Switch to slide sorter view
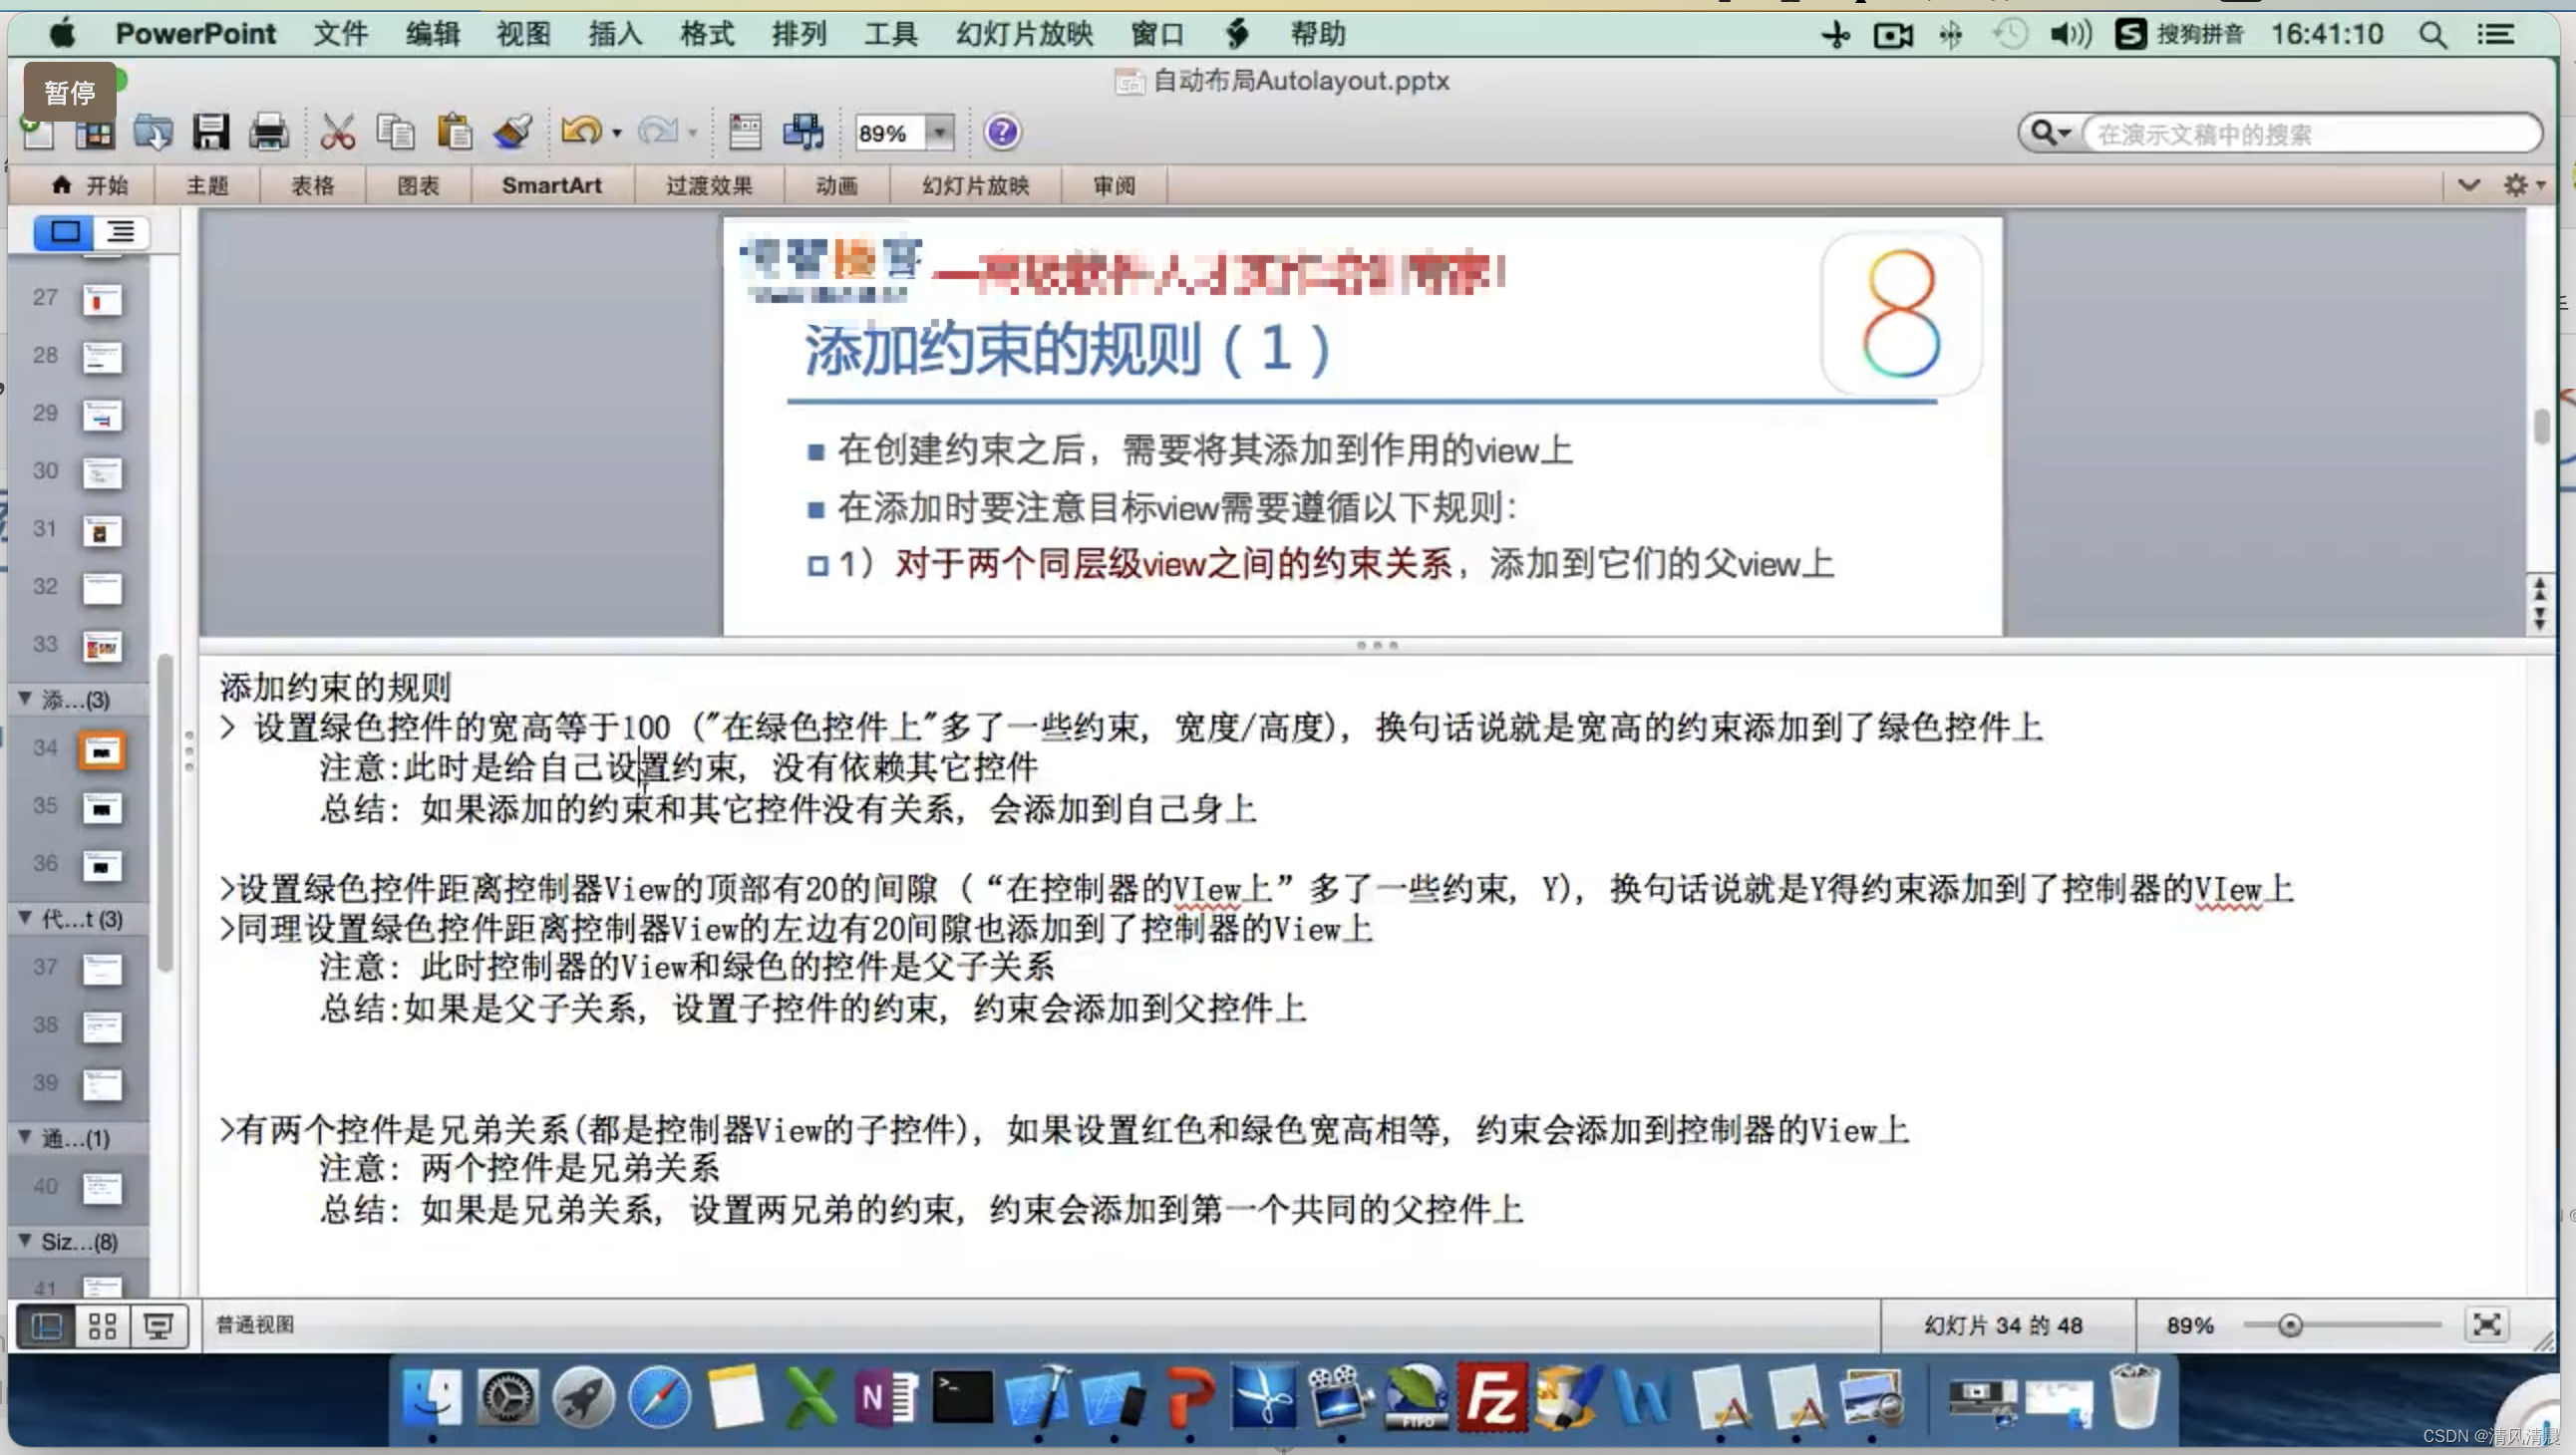2576x1455 pixels. 102,1326
